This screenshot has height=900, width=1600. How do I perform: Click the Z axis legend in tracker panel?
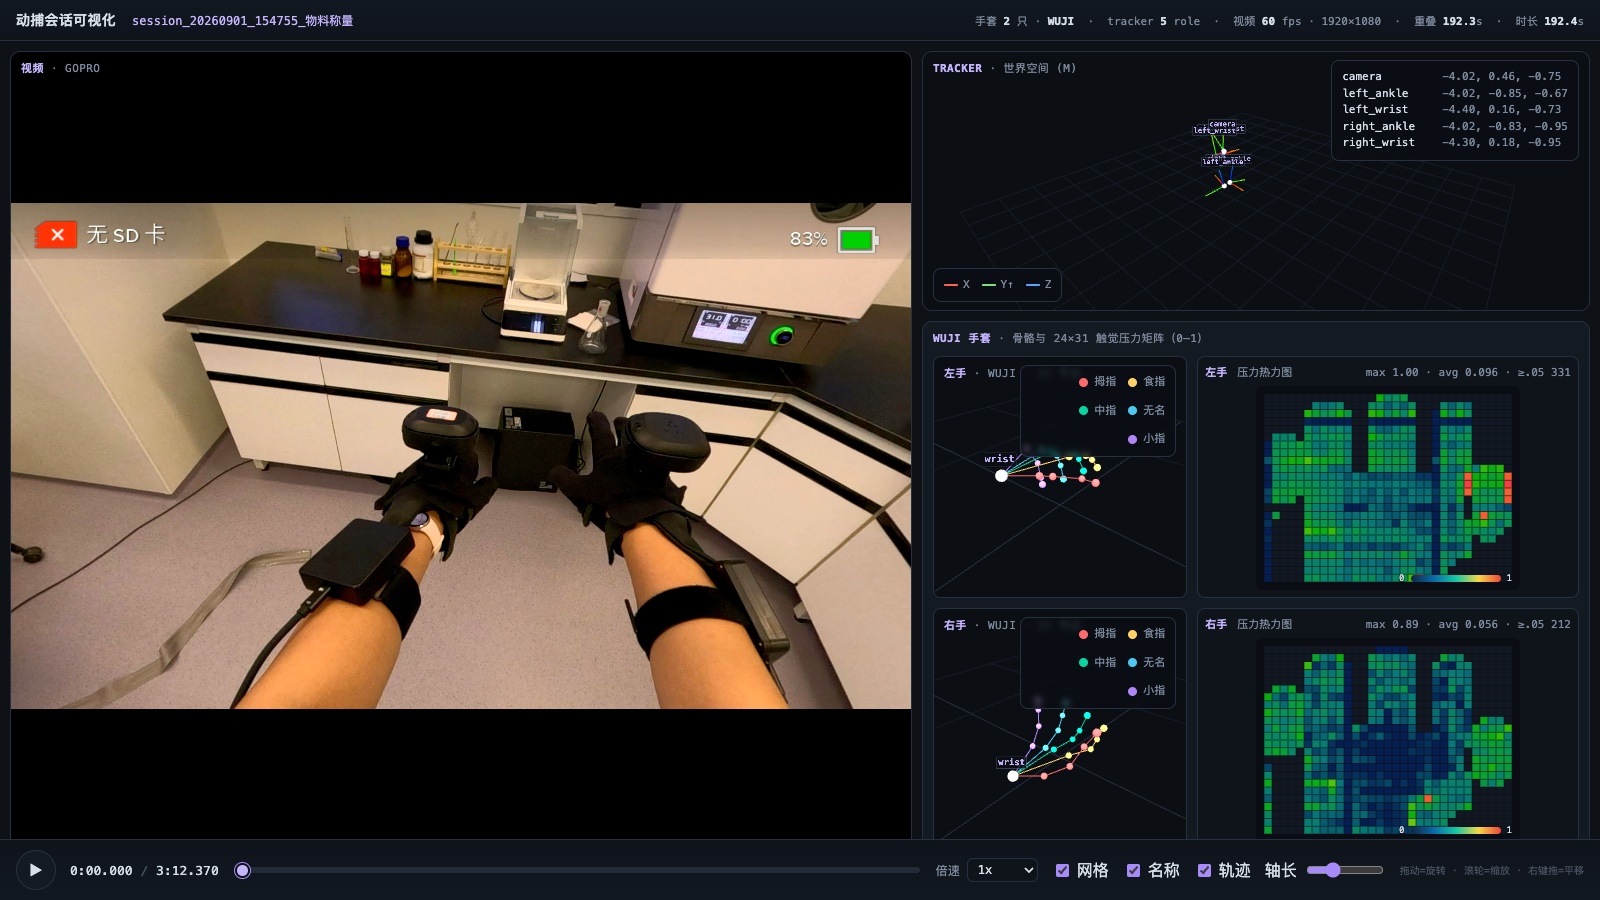[1039, 285]
